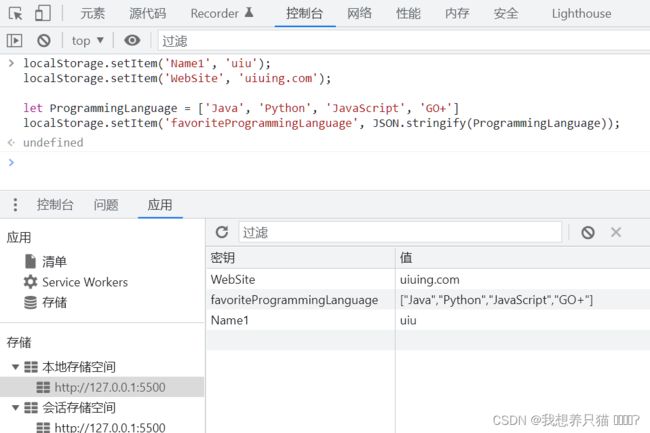The width and height of the screenshot is (650, 433).
Task: Open the drawer three-dot menu
Action: pos(15,205)
